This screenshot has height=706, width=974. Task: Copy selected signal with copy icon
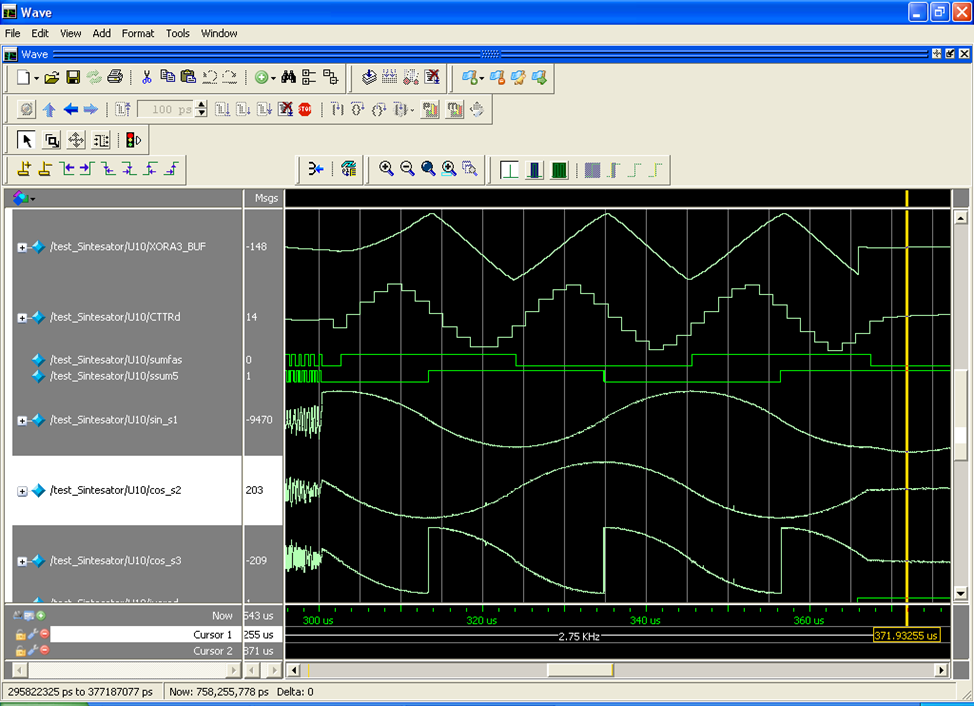[x=168, y=76]
